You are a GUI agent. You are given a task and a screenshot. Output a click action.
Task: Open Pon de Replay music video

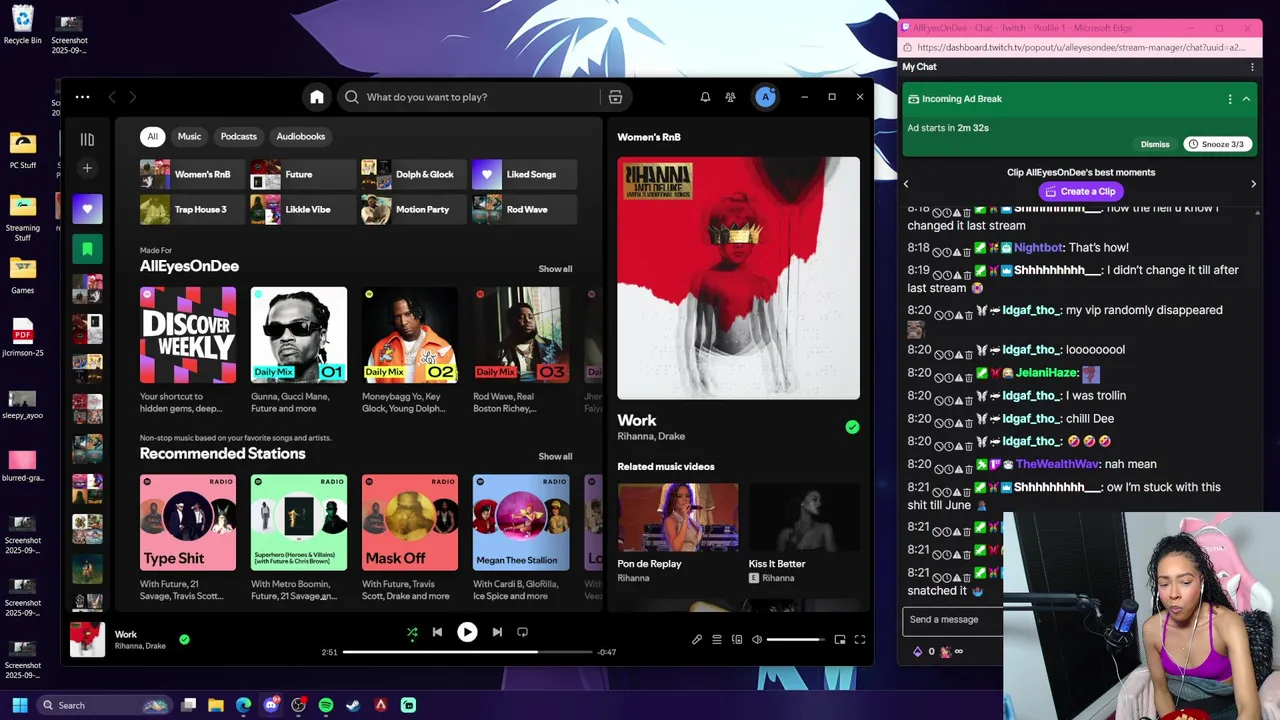tap(678, 517)
